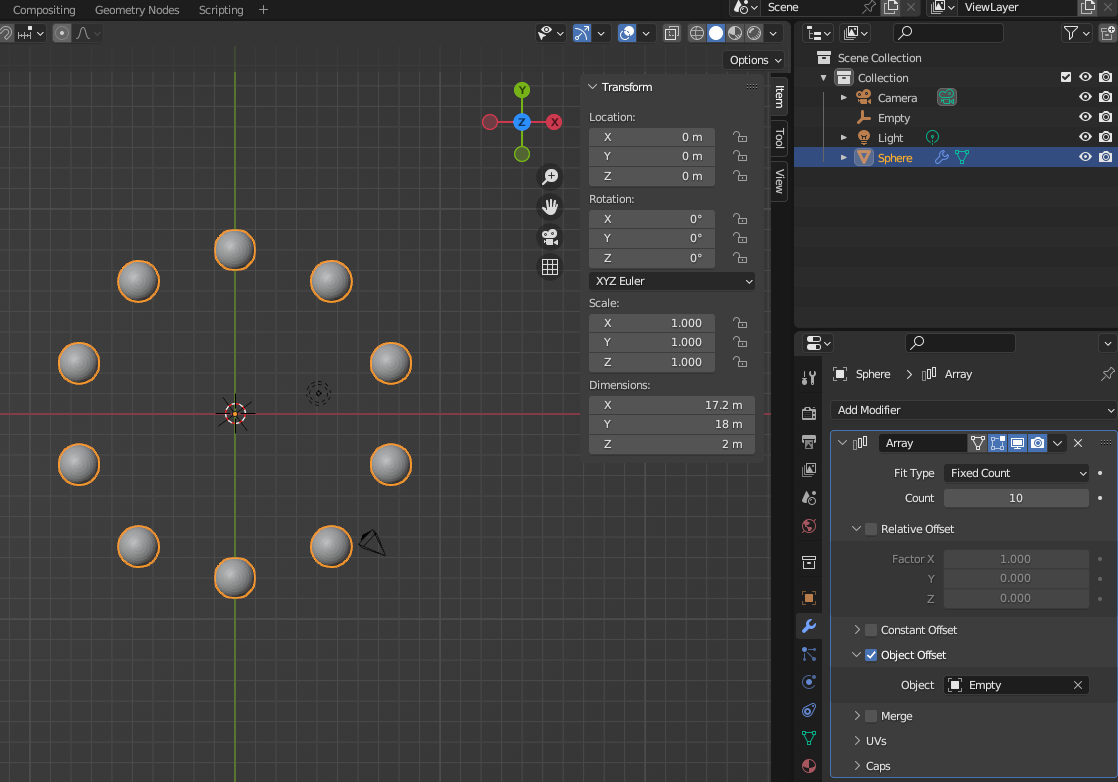Toggle X-ray view in viewport header
Viewport: 1118px width, 782px height.
[x=671, y=33]
